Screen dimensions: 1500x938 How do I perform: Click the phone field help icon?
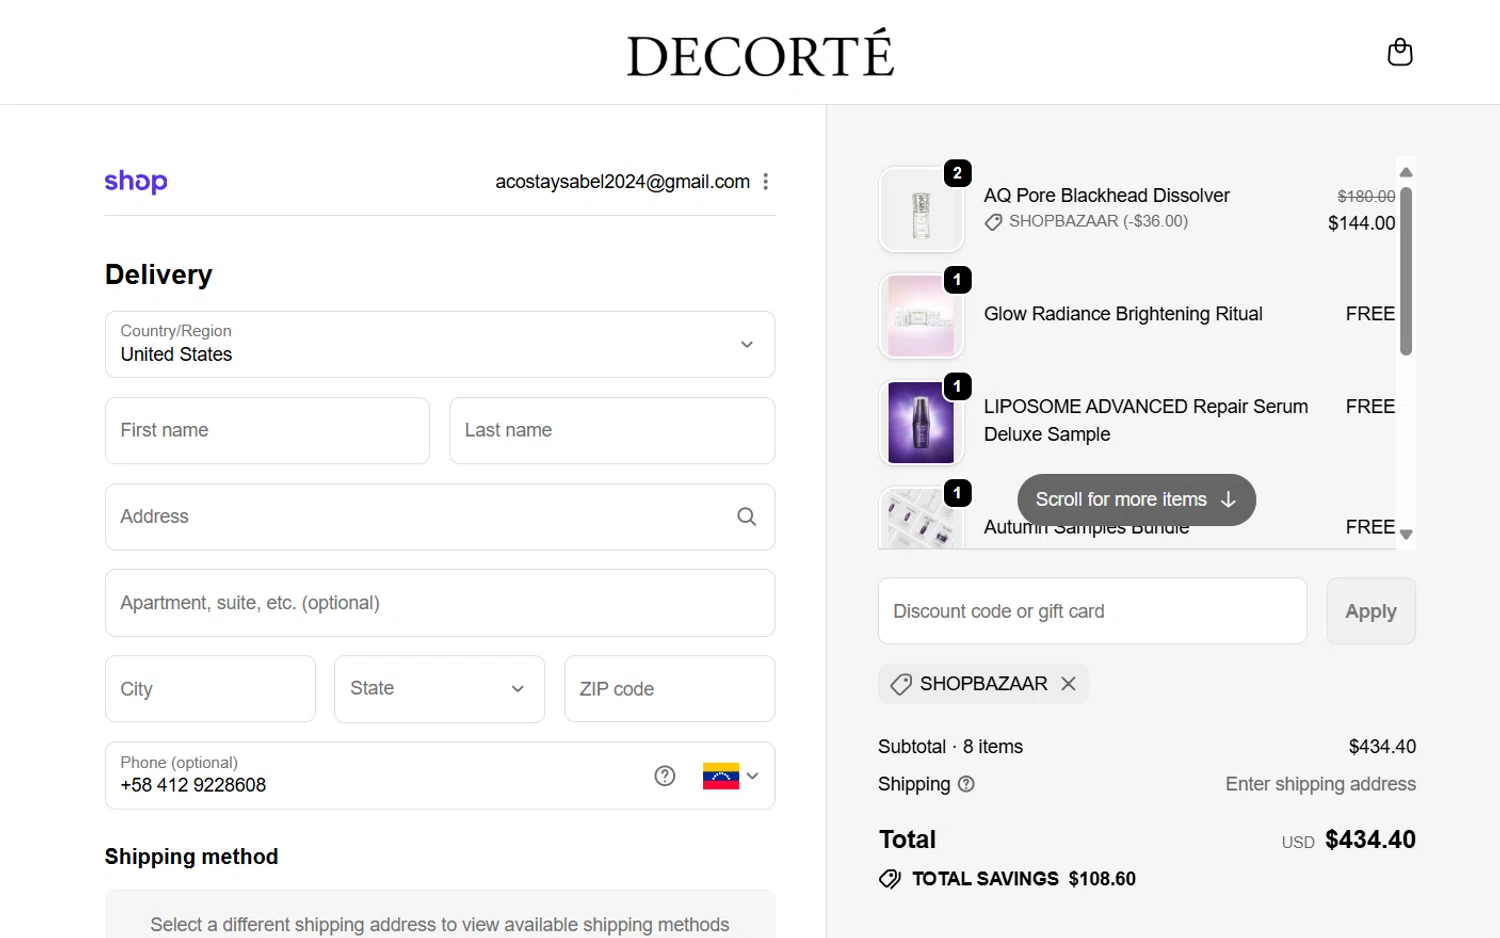tap(665, 775)
